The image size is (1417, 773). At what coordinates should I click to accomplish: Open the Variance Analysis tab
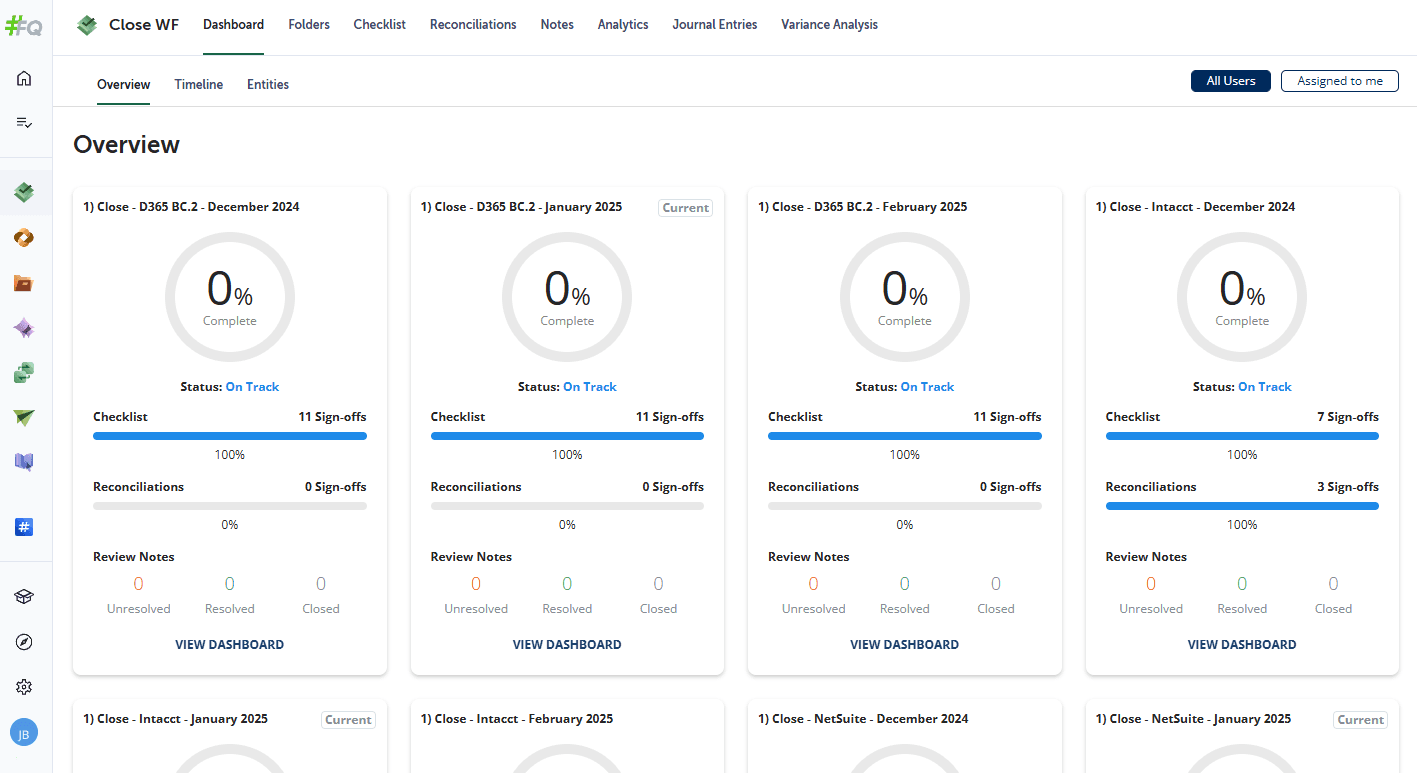tap(829, 25)
